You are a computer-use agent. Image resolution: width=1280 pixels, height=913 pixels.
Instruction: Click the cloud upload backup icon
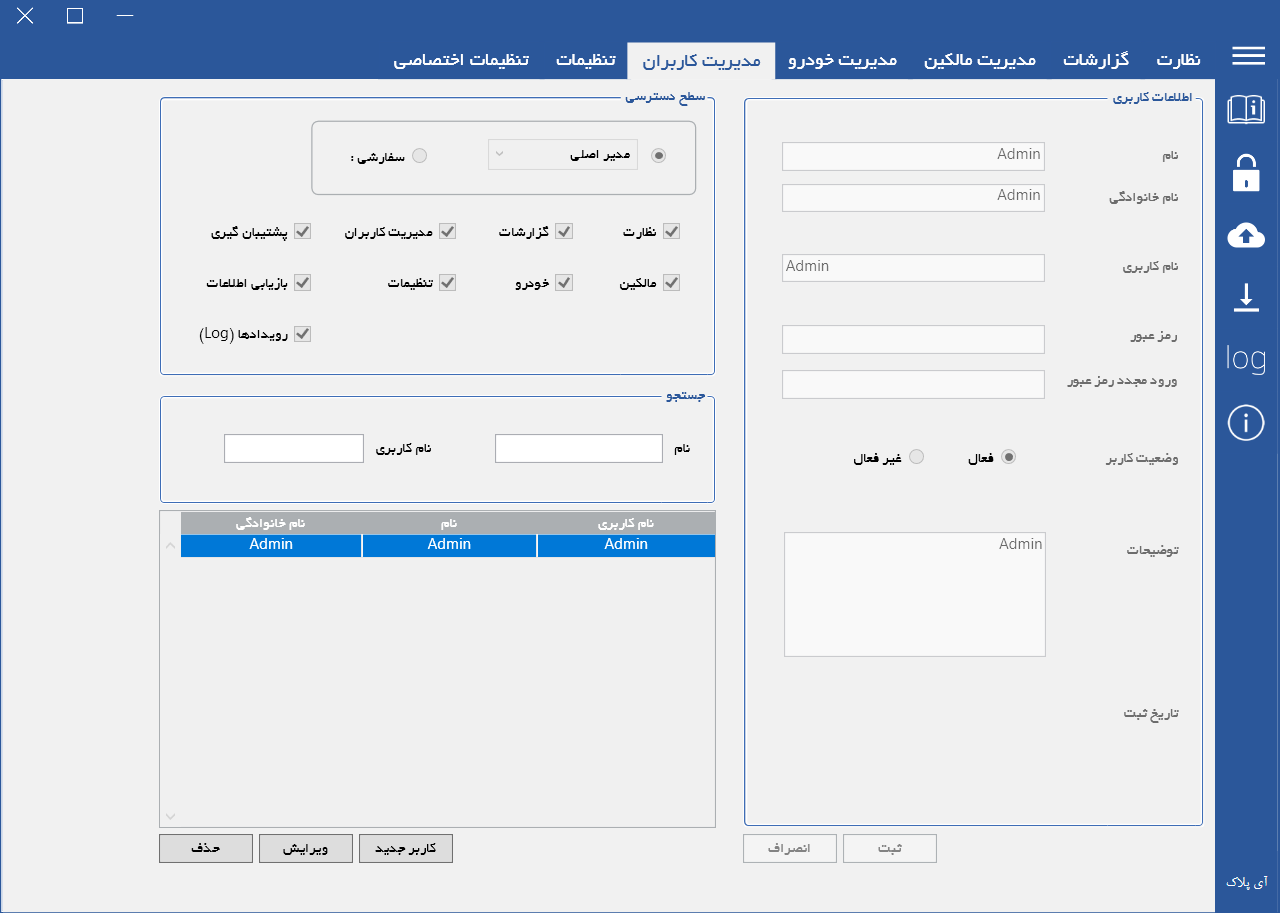pos(1246,236)
